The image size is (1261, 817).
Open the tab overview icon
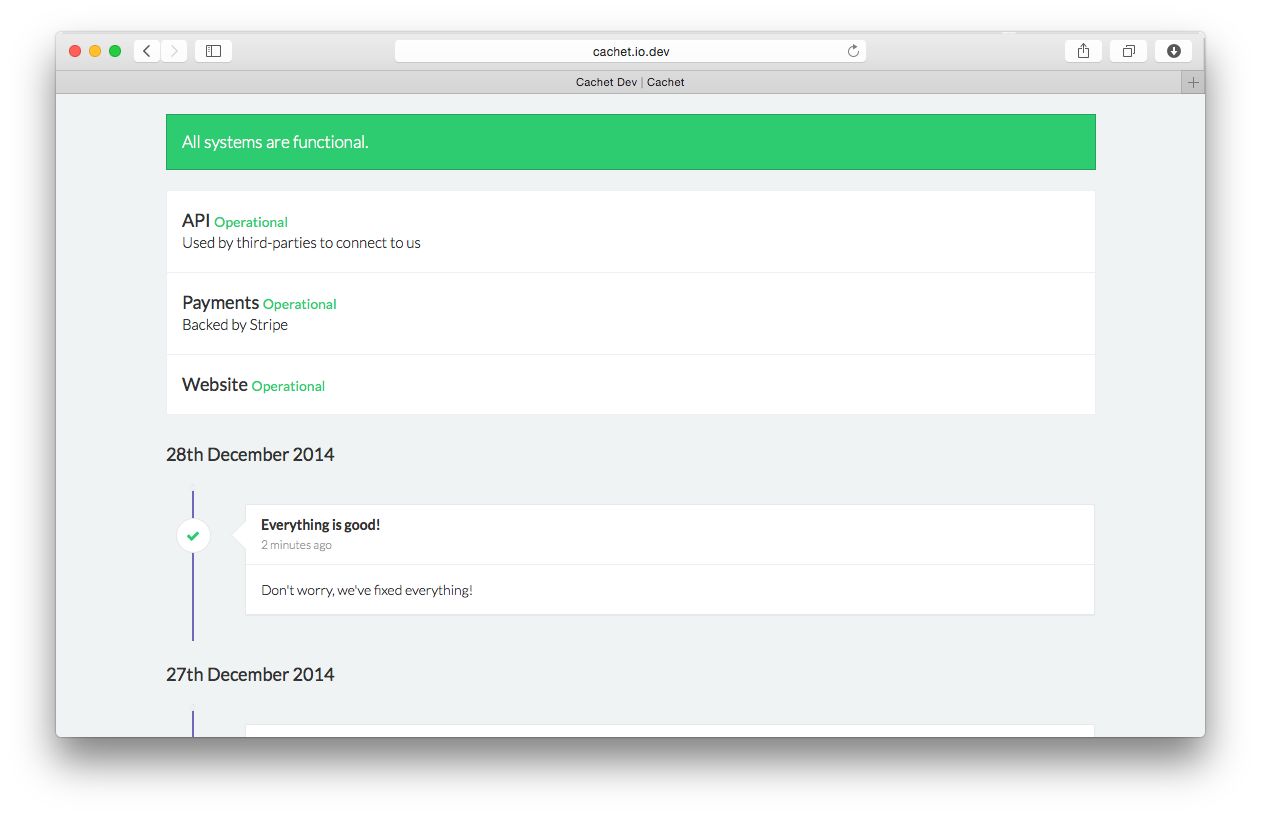1128,50
